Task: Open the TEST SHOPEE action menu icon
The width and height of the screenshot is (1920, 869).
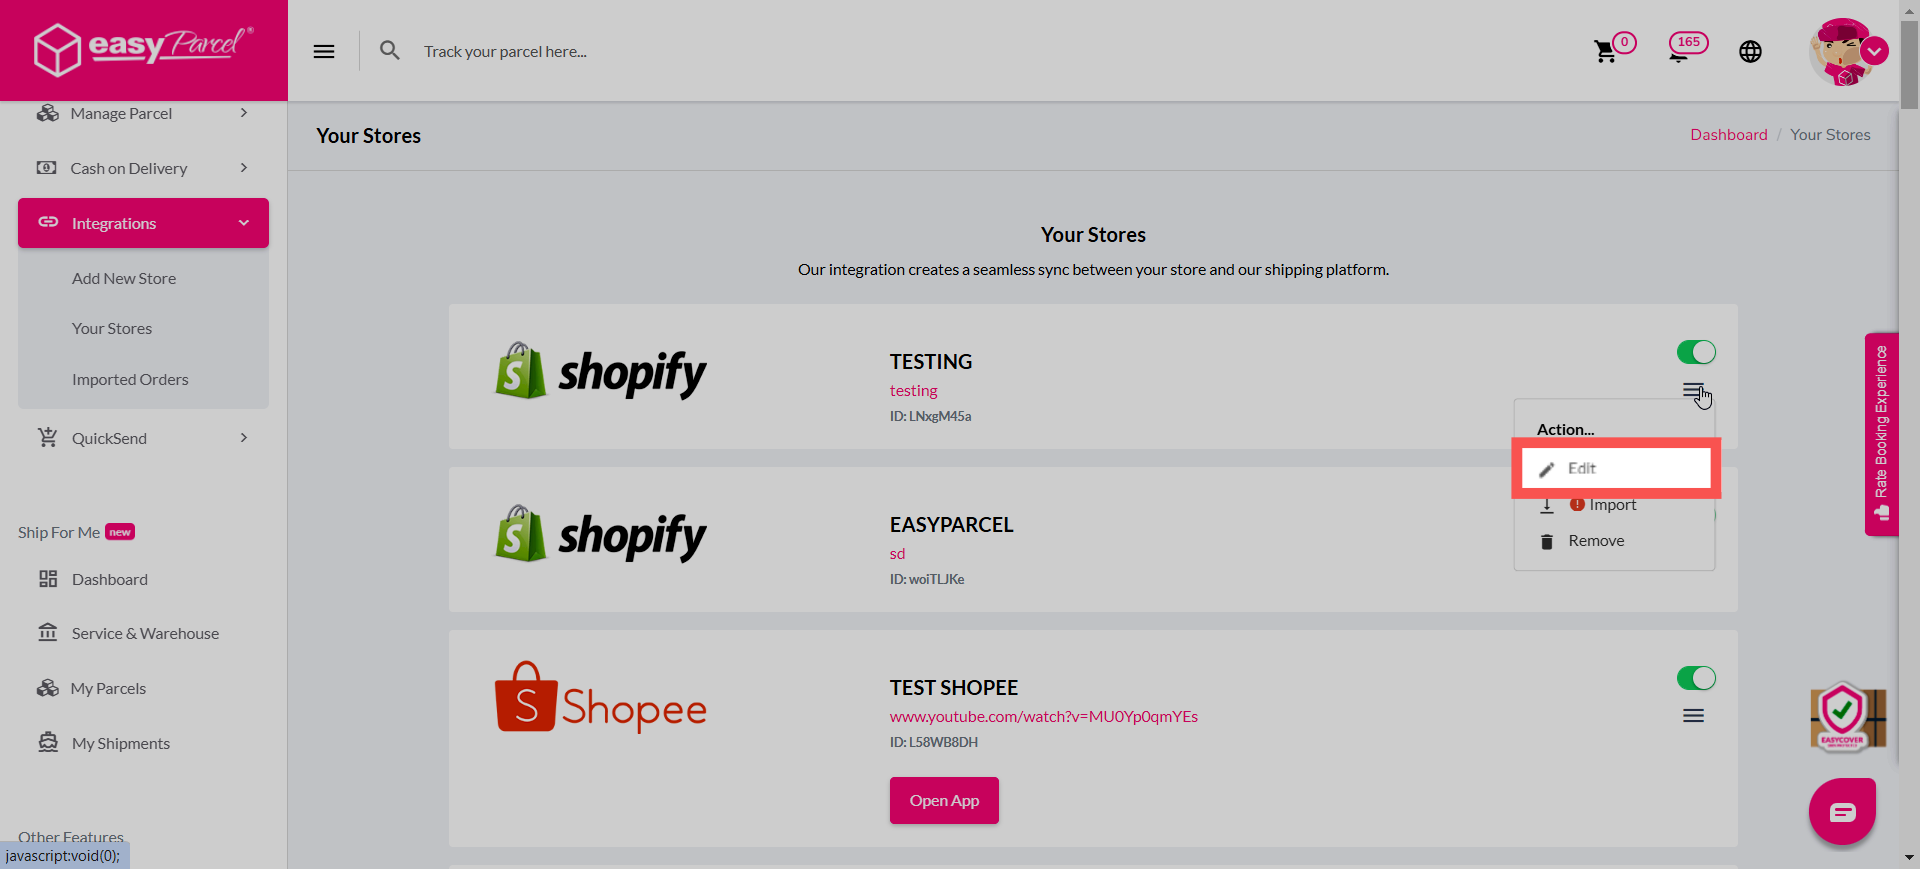Action: click(1693, 716)
